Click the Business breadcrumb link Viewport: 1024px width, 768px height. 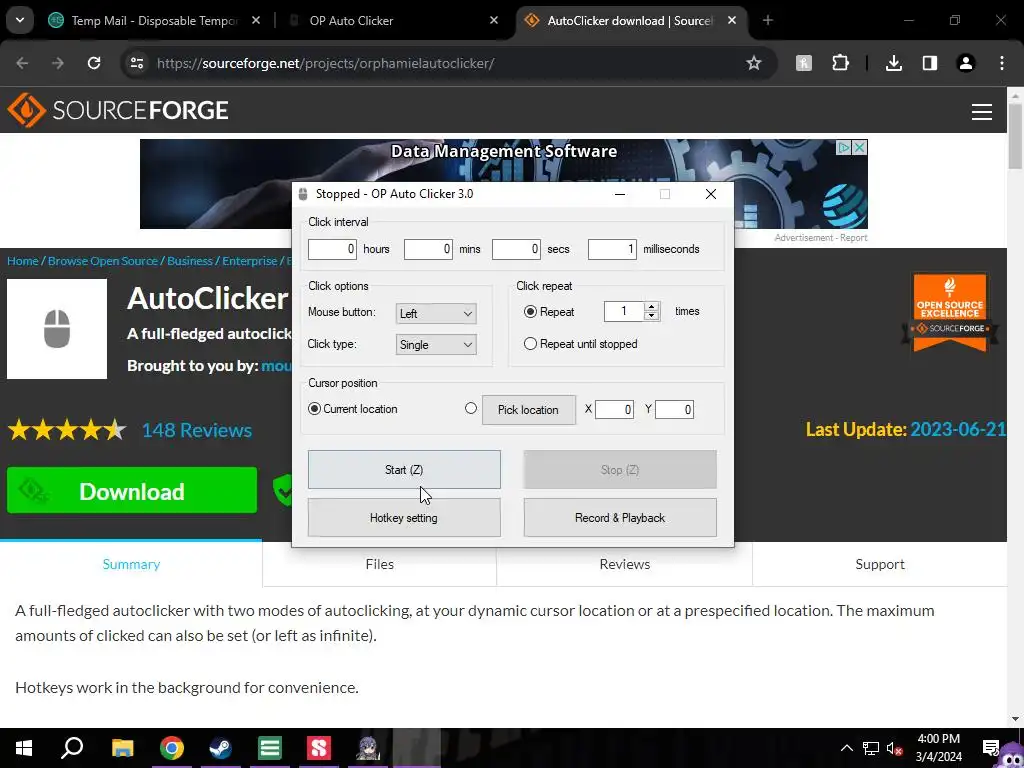[x=189, y=261]
